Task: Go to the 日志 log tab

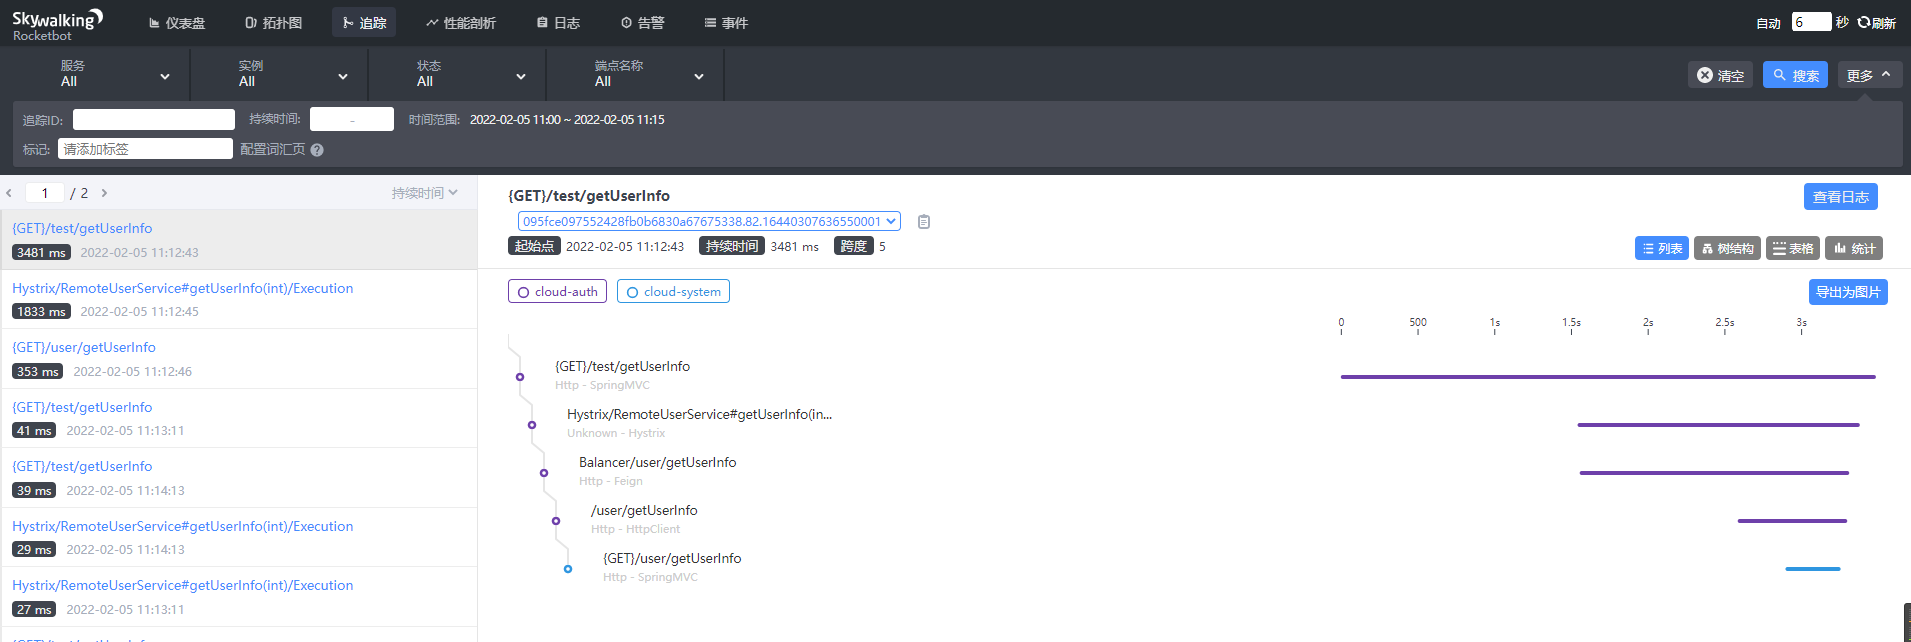Action: point(558,22)
